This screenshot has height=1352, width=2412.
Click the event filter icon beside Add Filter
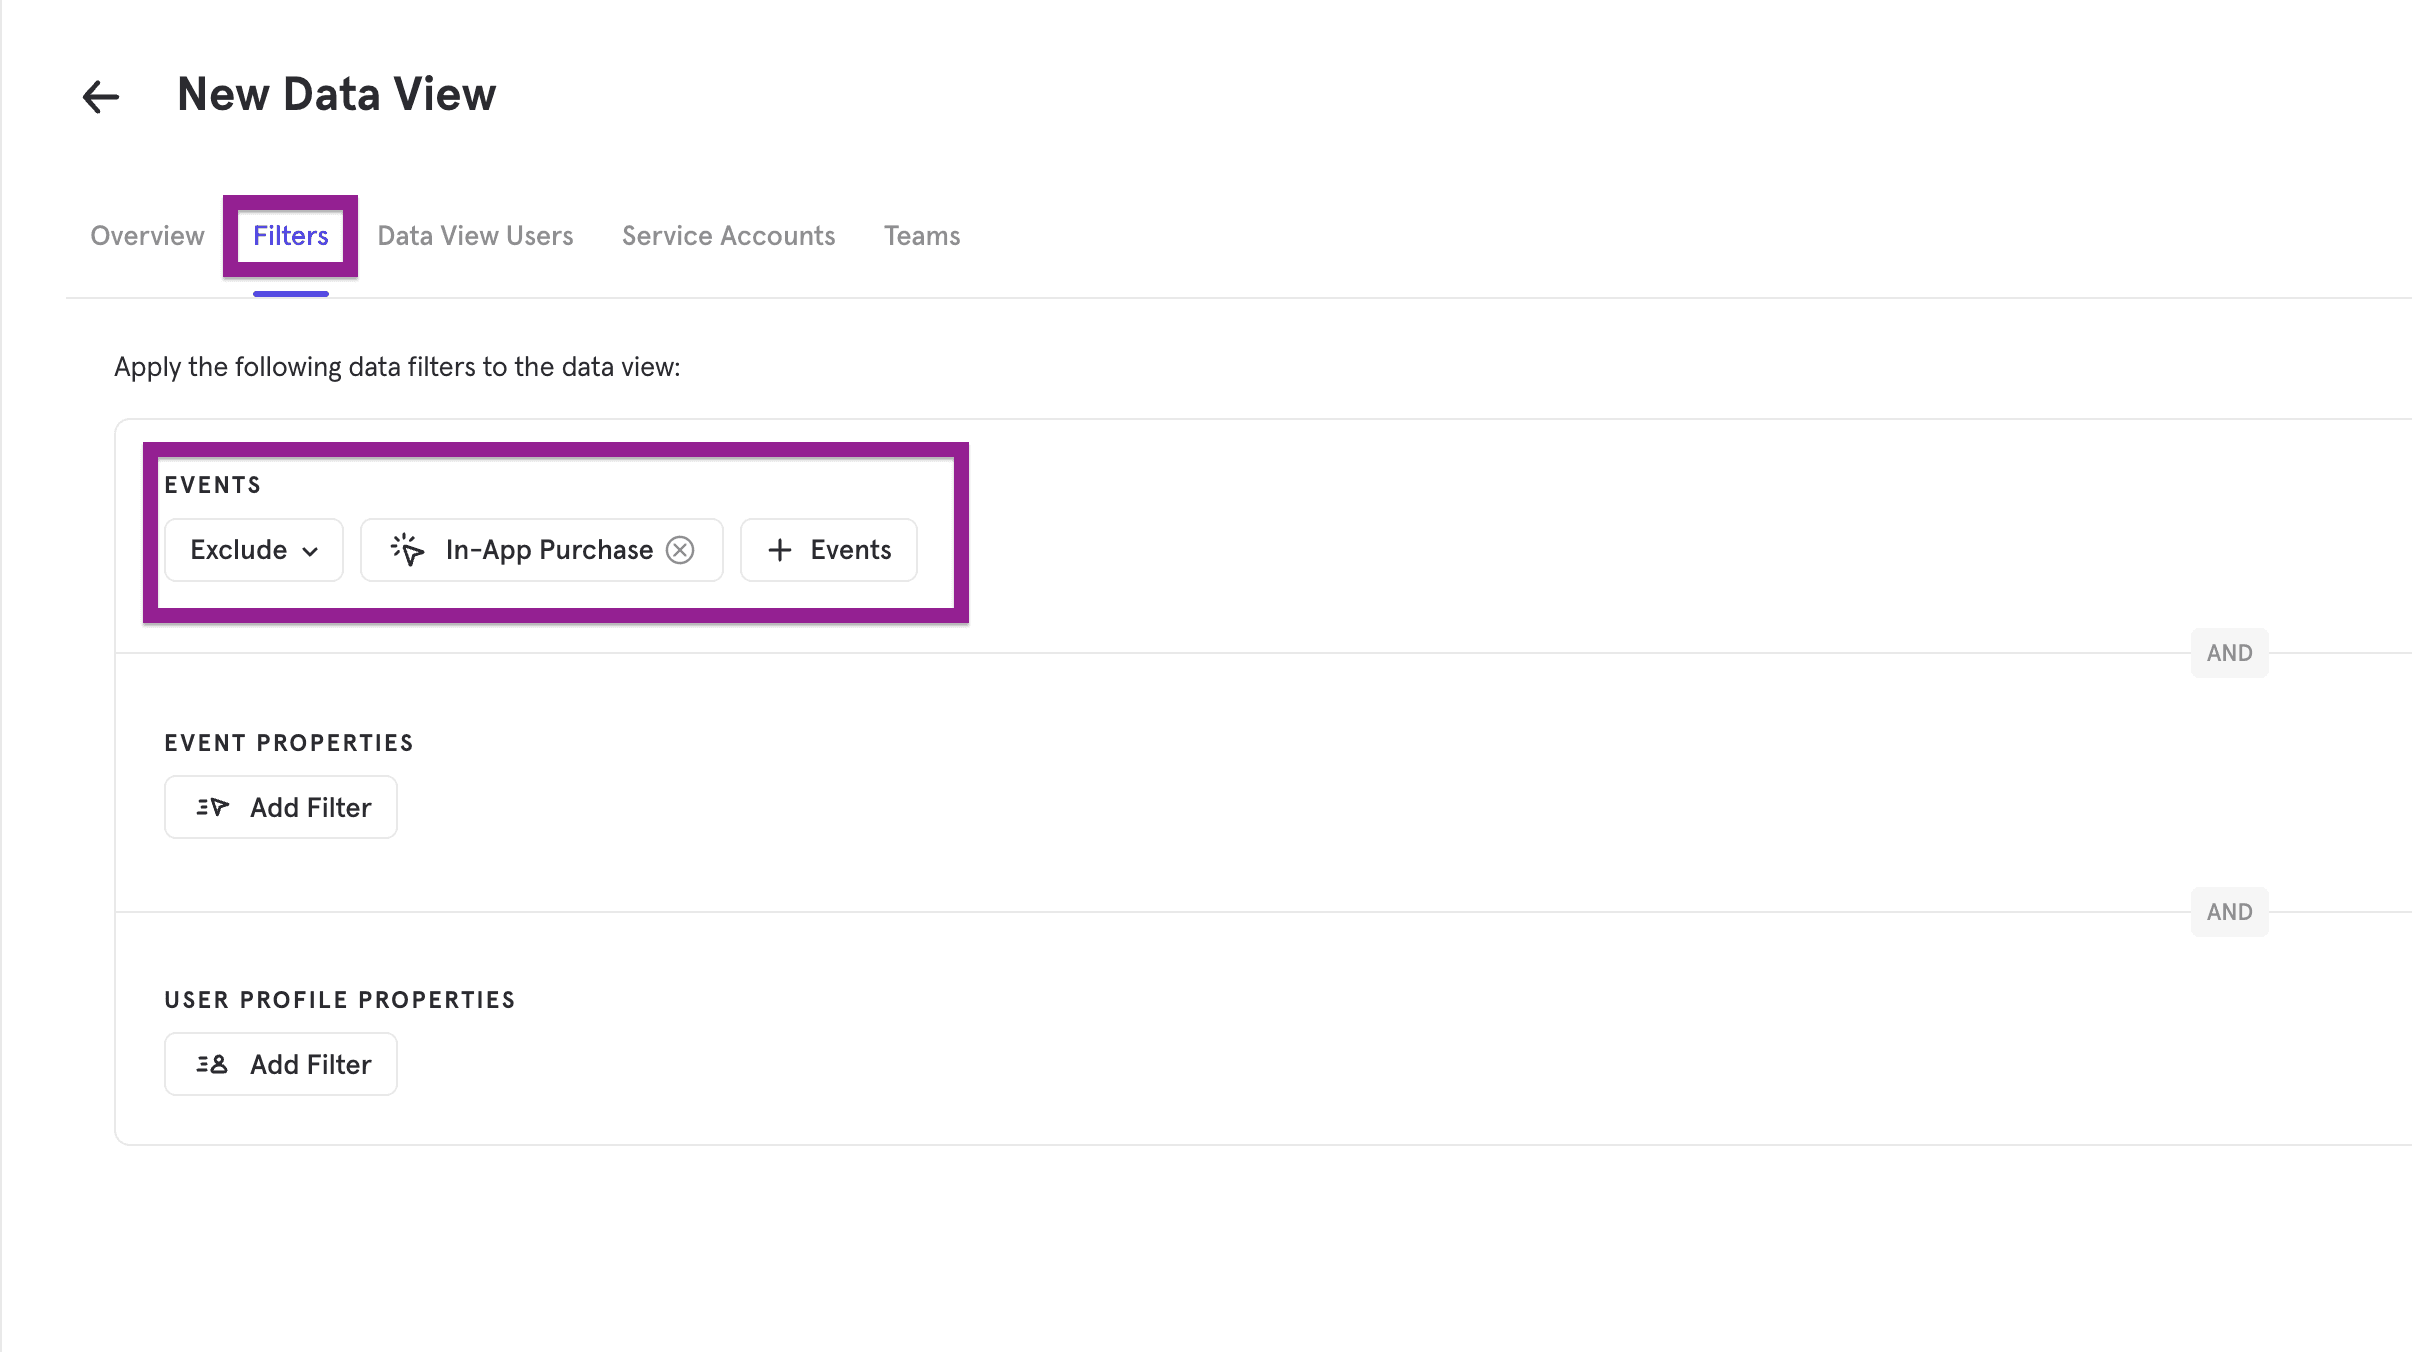click(212, 807)
